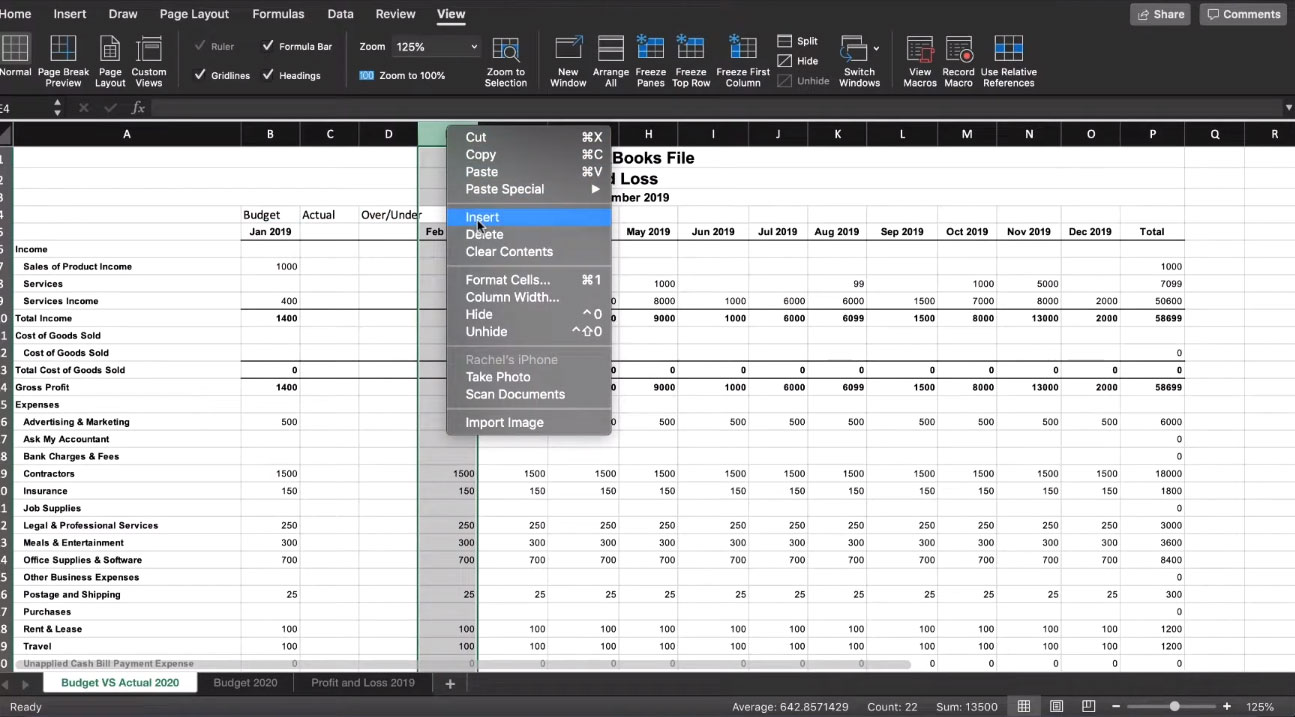Toggle the Gridlines checkbox
Image resolution: width=1295 pixels, height=717 pixels.
(x=200, y=75)
